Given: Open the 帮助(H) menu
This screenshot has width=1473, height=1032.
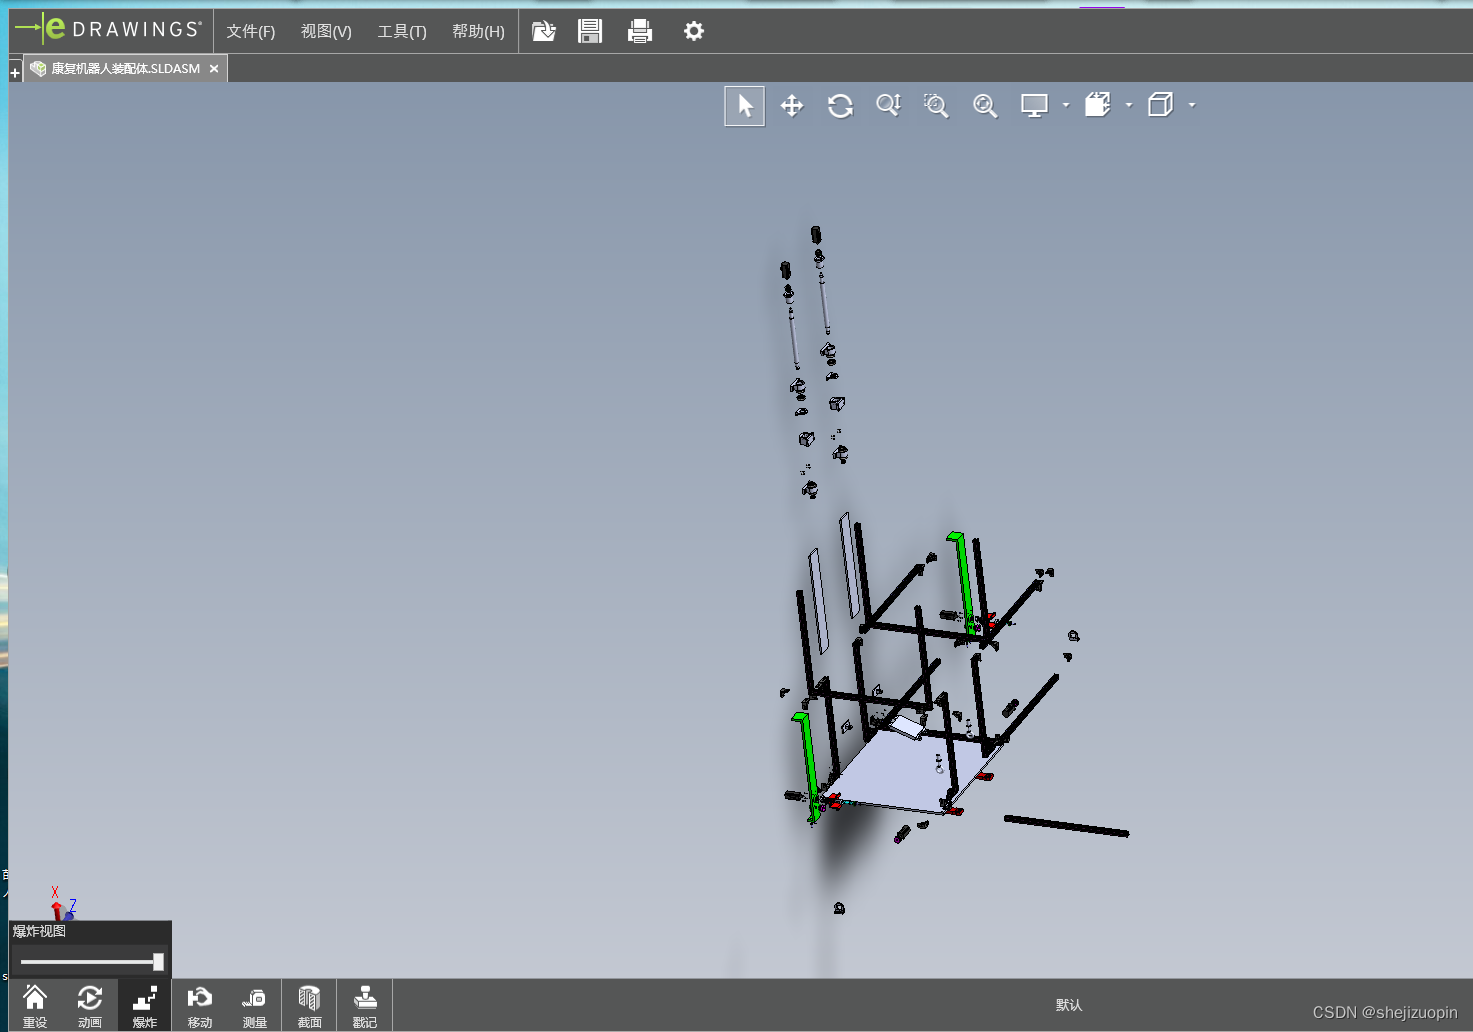Looking at the screenshot, I should 478,32.
